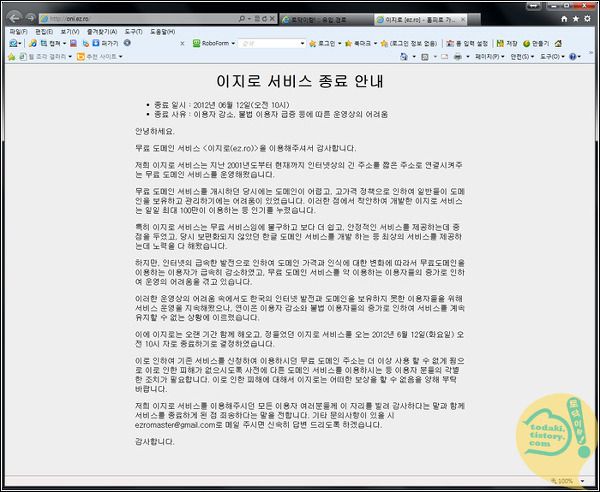Open the RoboForm 북마크 dropdown
The width and height of the screenshot is (600, 492).
(x=361, y=44)
